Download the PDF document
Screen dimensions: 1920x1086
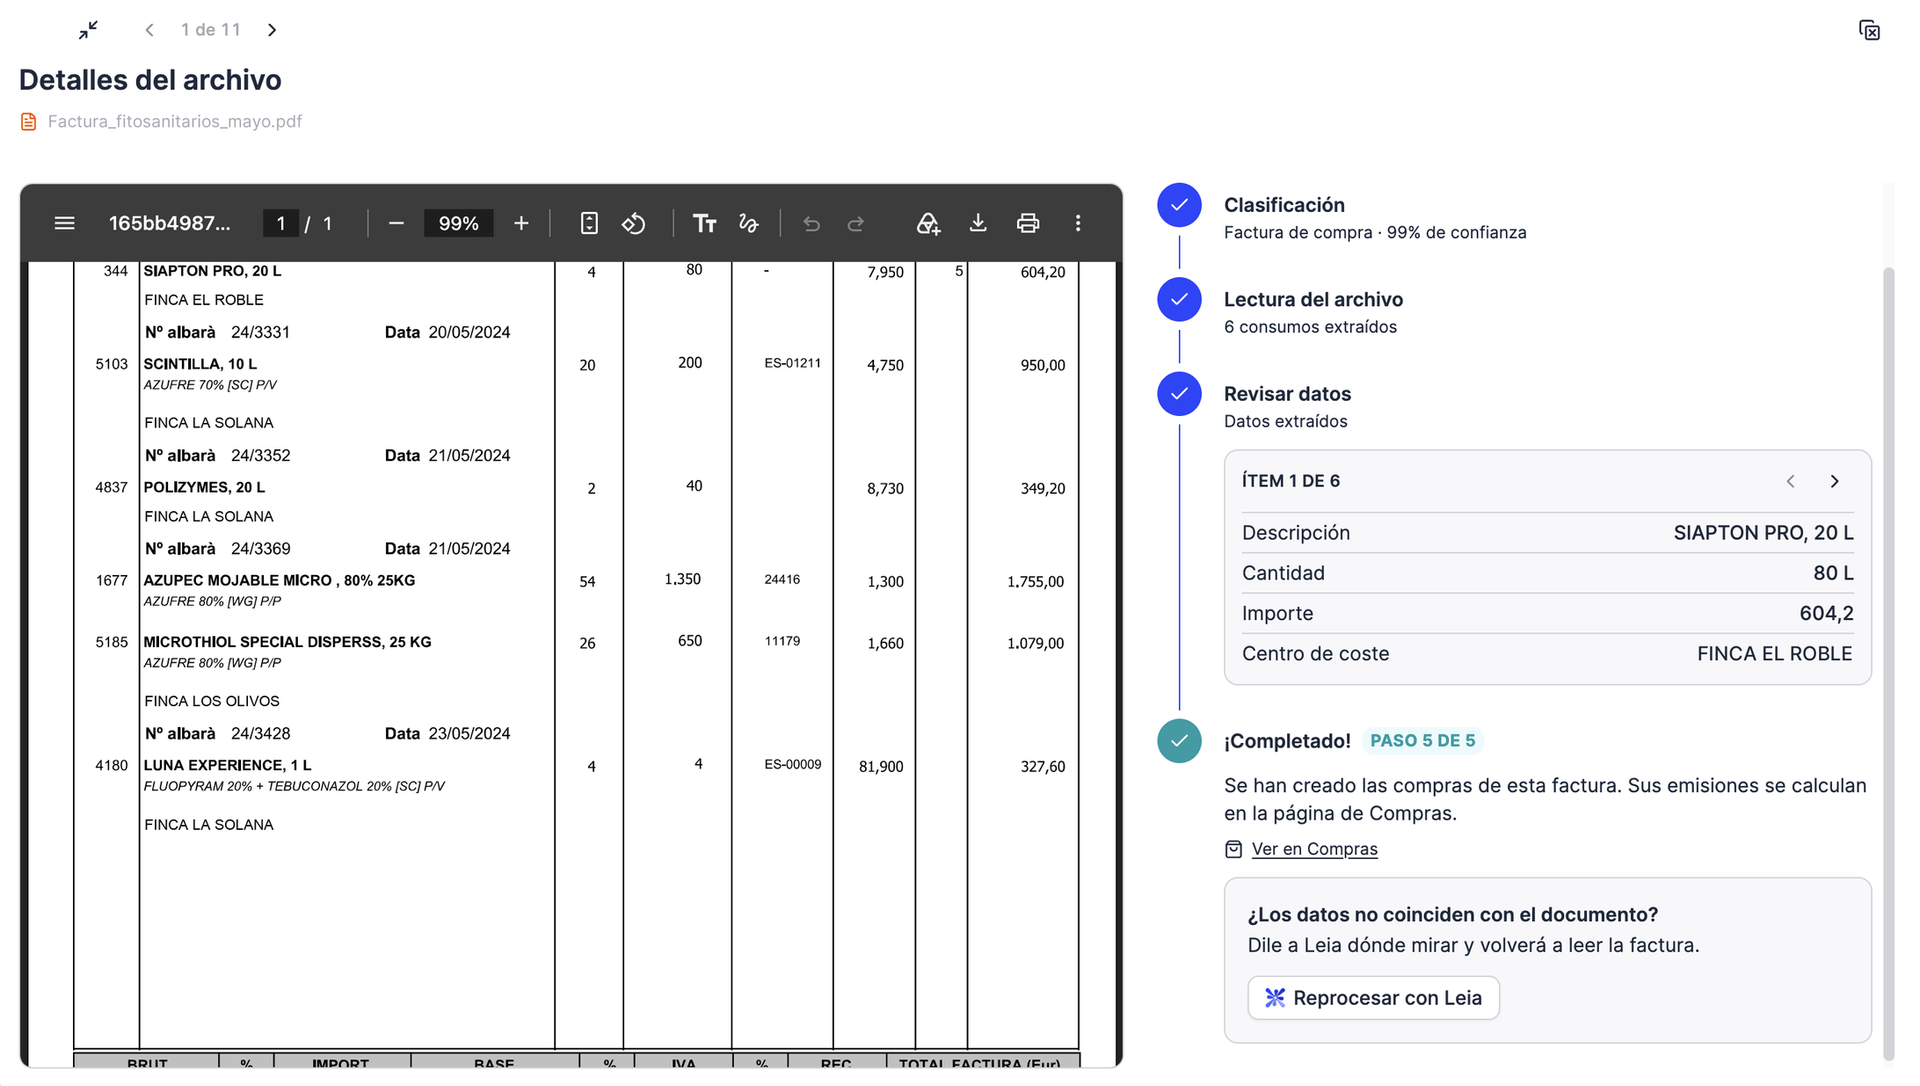point(978,223)
